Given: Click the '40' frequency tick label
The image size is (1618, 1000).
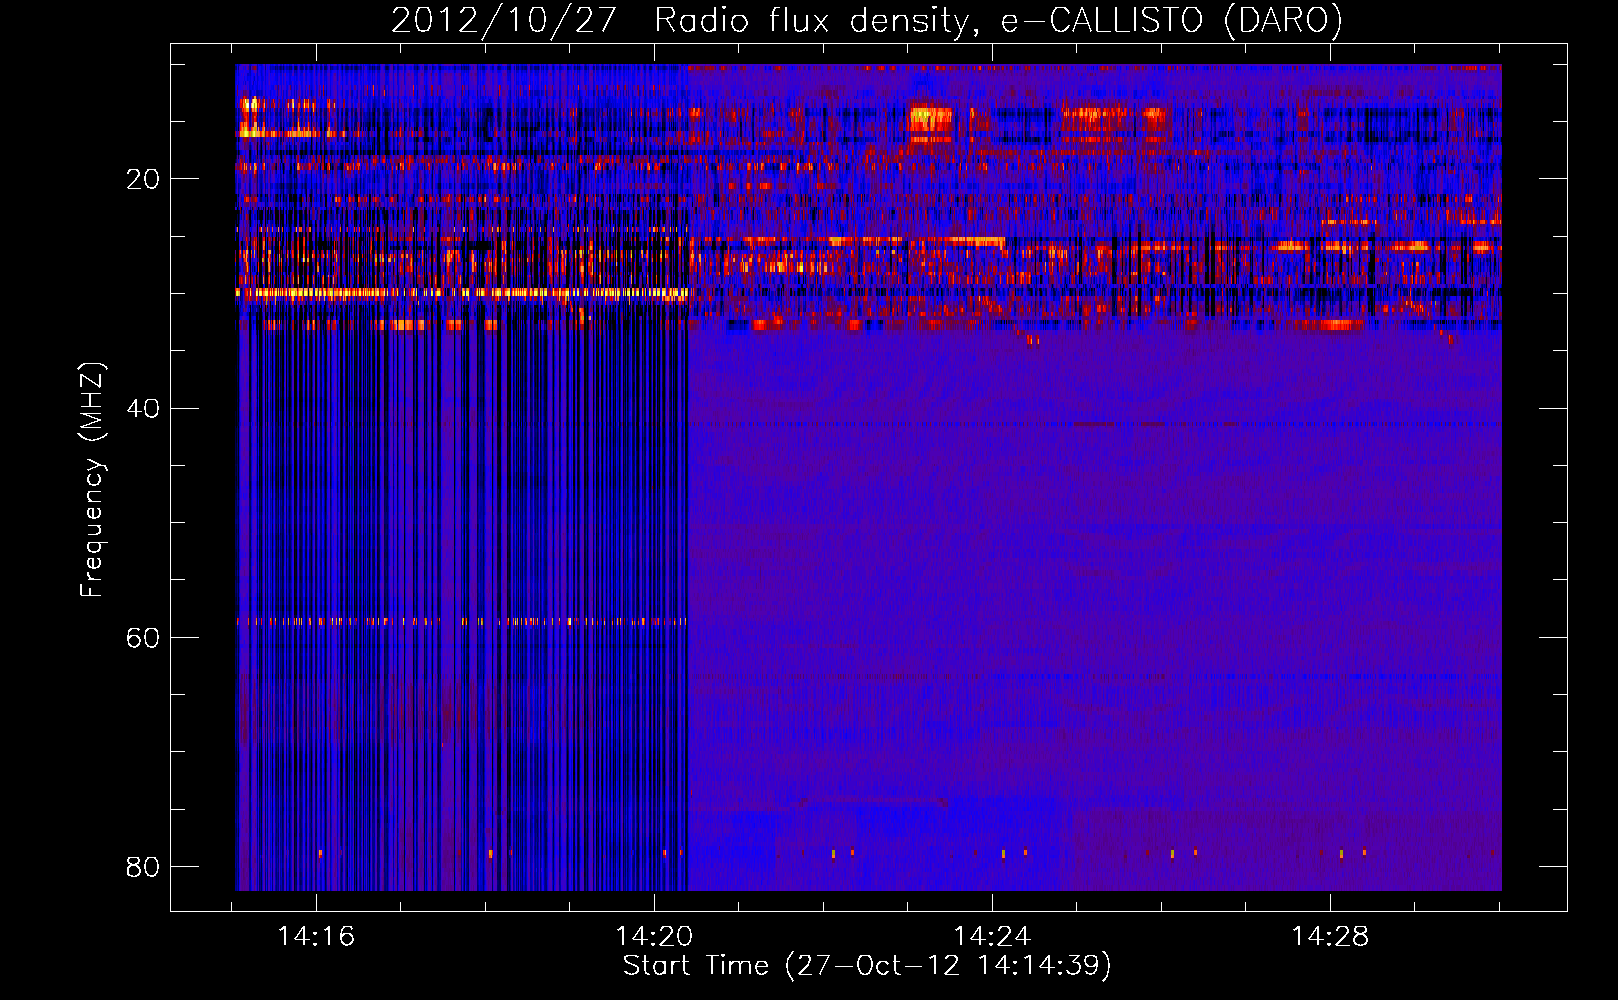Looking at the screenshot, I should pos(142,409).
